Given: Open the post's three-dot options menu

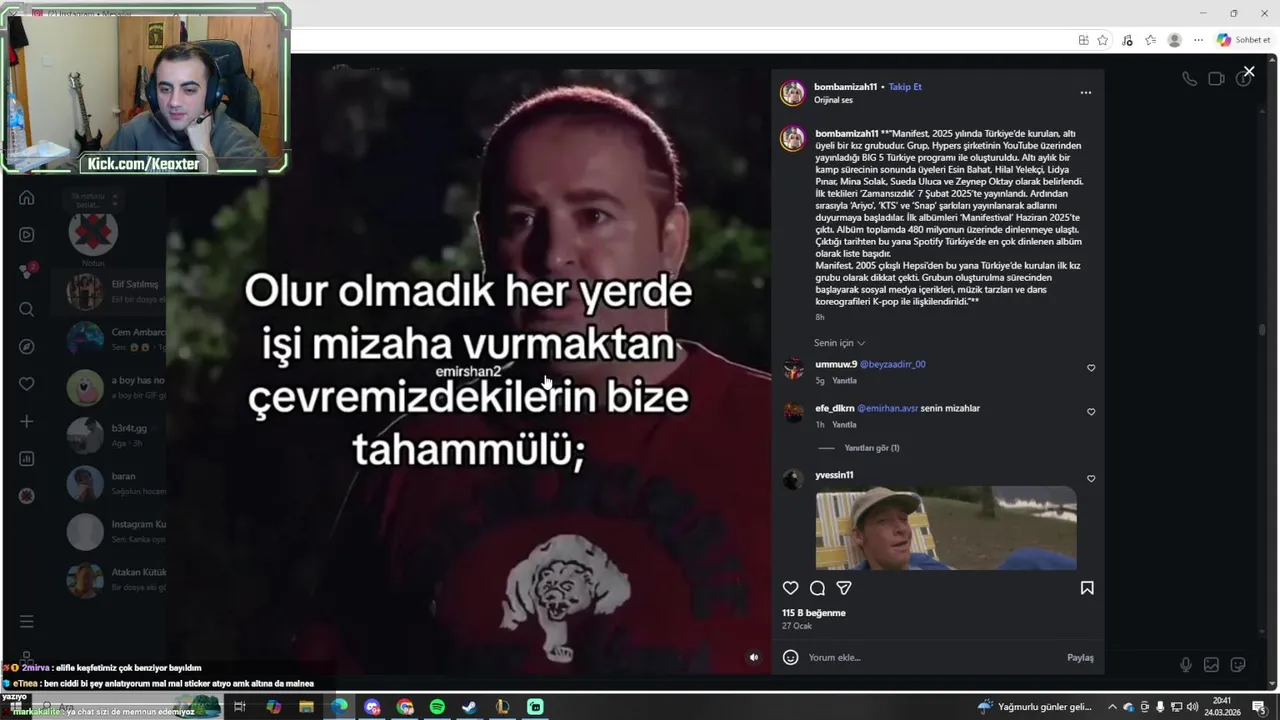Looking at the screenshot, I should click(1086, 93).
